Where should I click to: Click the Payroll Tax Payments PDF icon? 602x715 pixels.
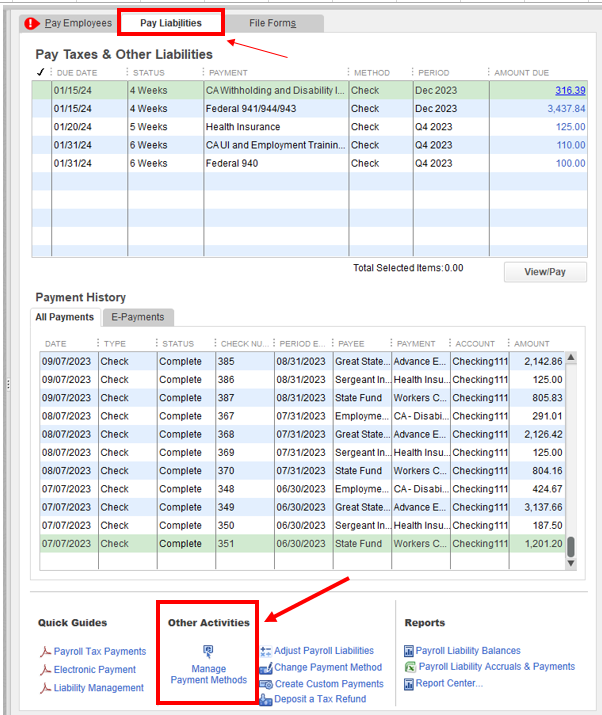45,652
